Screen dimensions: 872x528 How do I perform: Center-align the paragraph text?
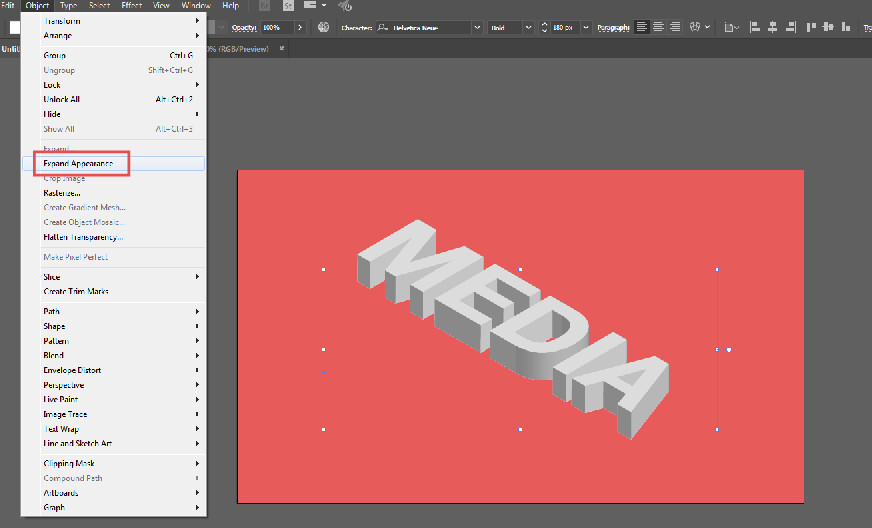659,27
